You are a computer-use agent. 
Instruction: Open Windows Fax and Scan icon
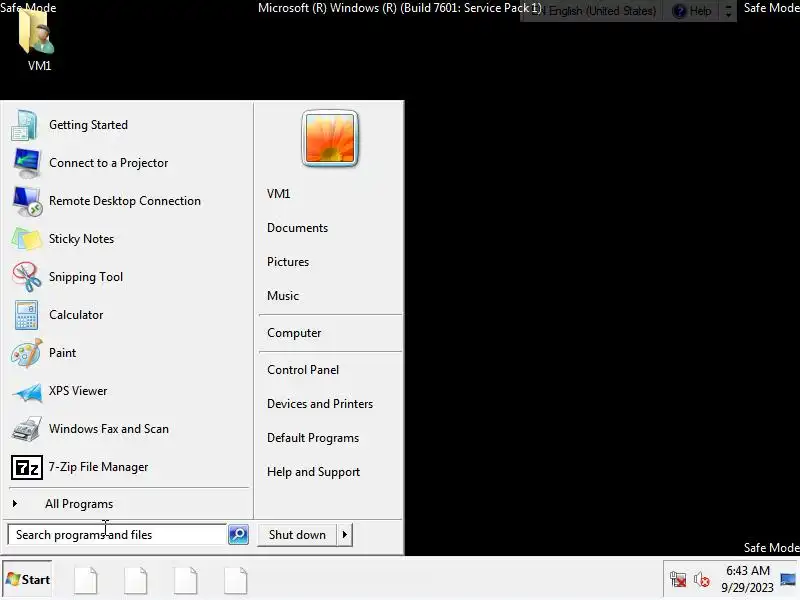[27, 429]
